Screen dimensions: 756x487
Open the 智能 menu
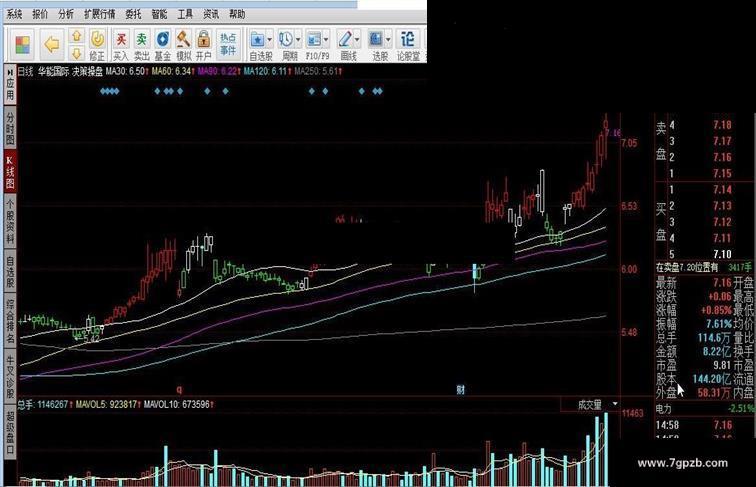click(x=160, y=15)
